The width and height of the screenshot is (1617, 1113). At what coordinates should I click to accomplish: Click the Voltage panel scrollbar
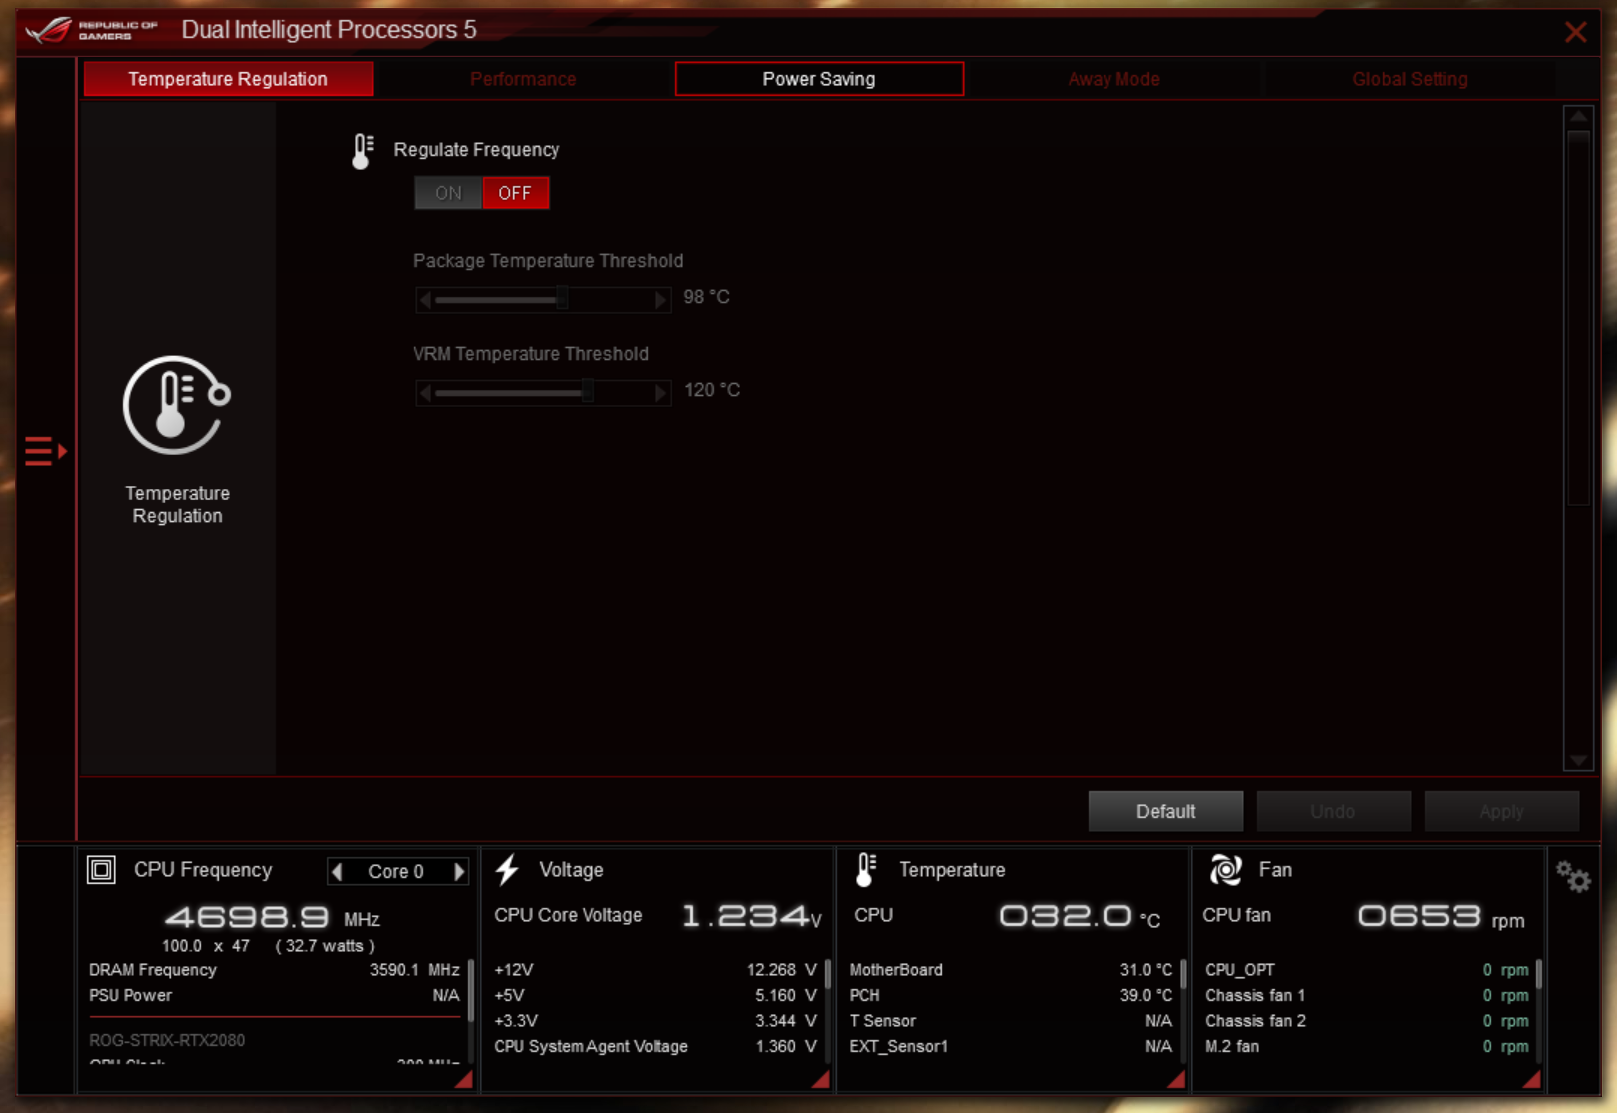828,975
